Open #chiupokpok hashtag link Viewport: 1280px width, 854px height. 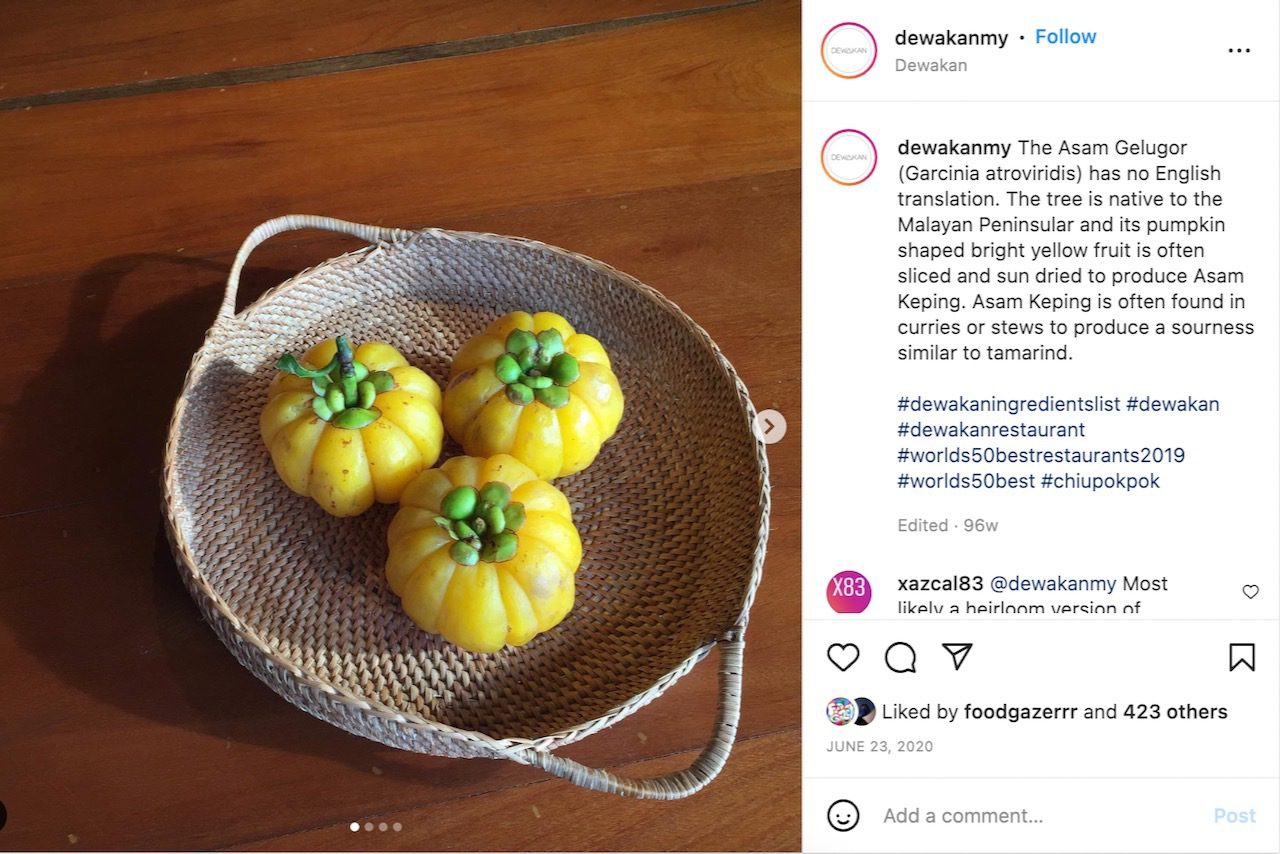(1100, 481)
